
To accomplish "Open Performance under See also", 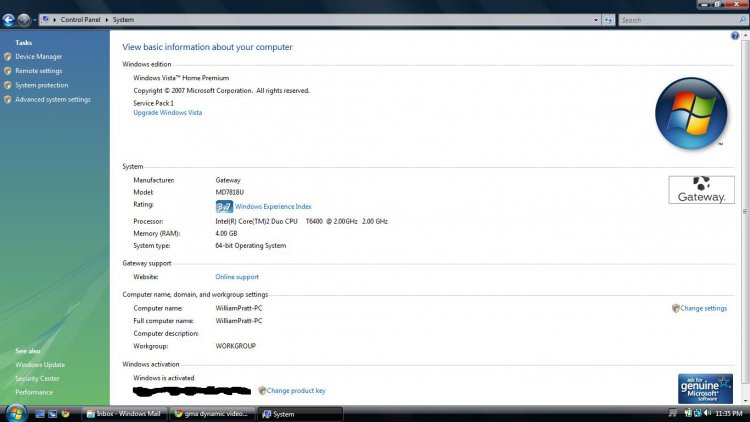I will click(34, 392).
